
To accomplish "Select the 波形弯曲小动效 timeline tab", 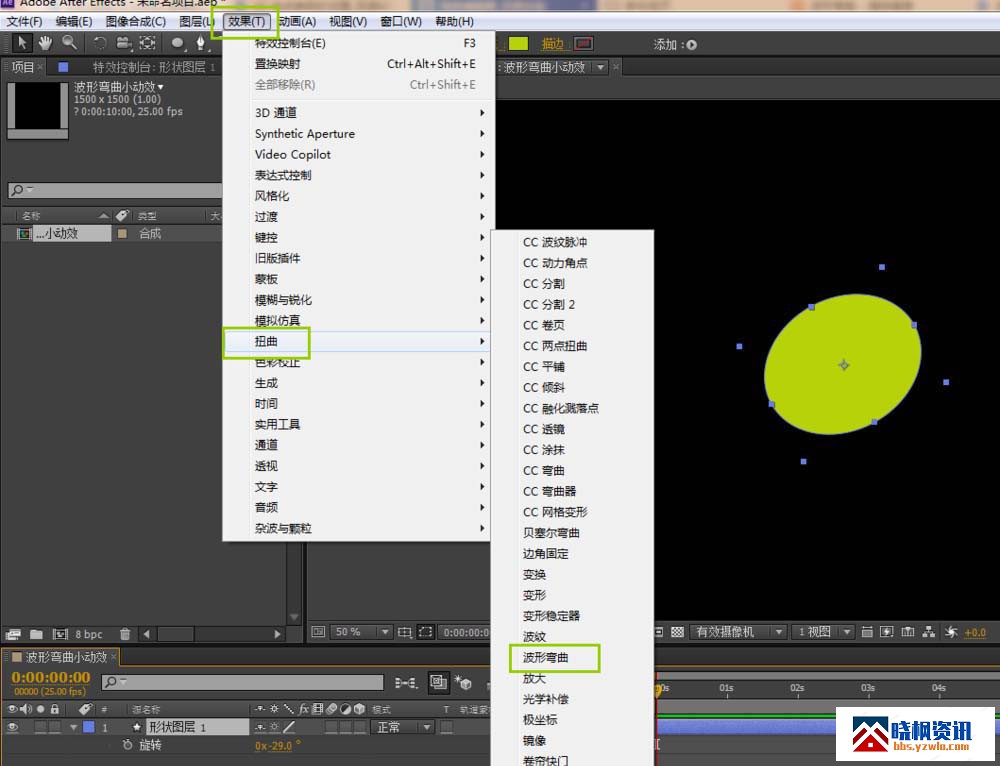I will click(66, 656).
